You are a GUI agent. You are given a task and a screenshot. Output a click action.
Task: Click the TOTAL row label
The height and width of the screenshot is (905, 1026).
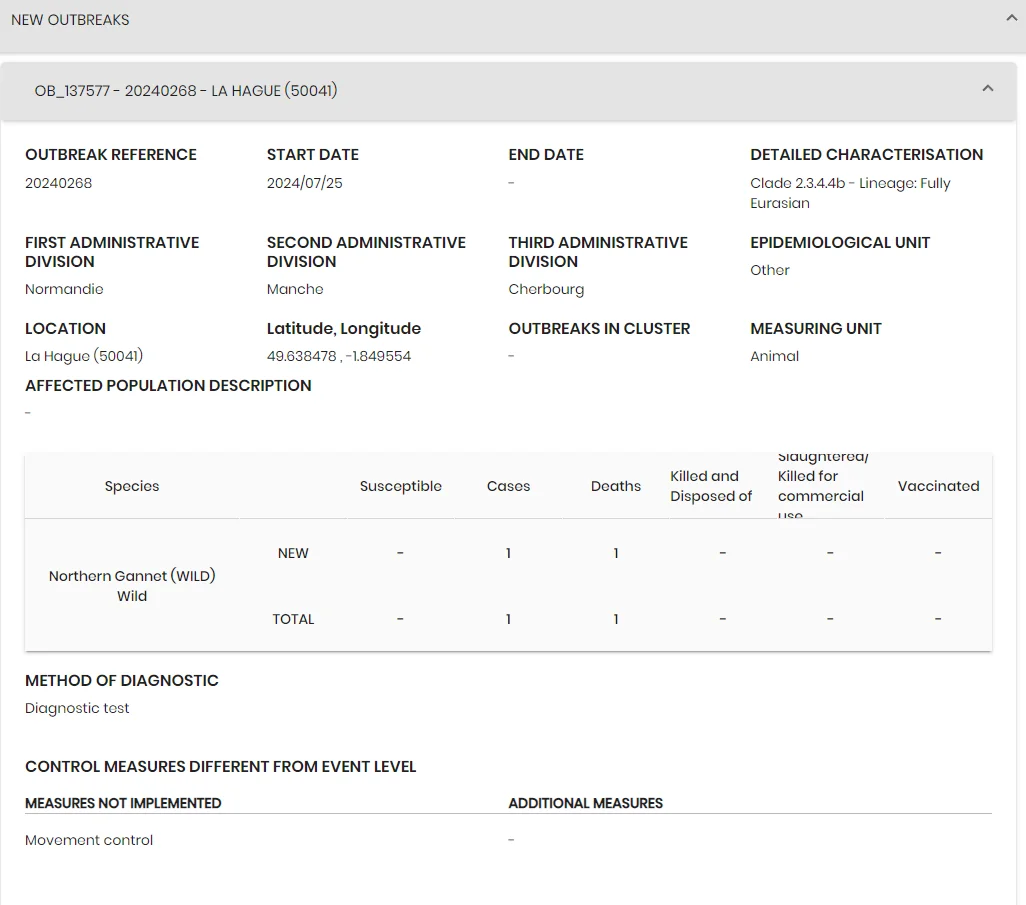[293, 619]
